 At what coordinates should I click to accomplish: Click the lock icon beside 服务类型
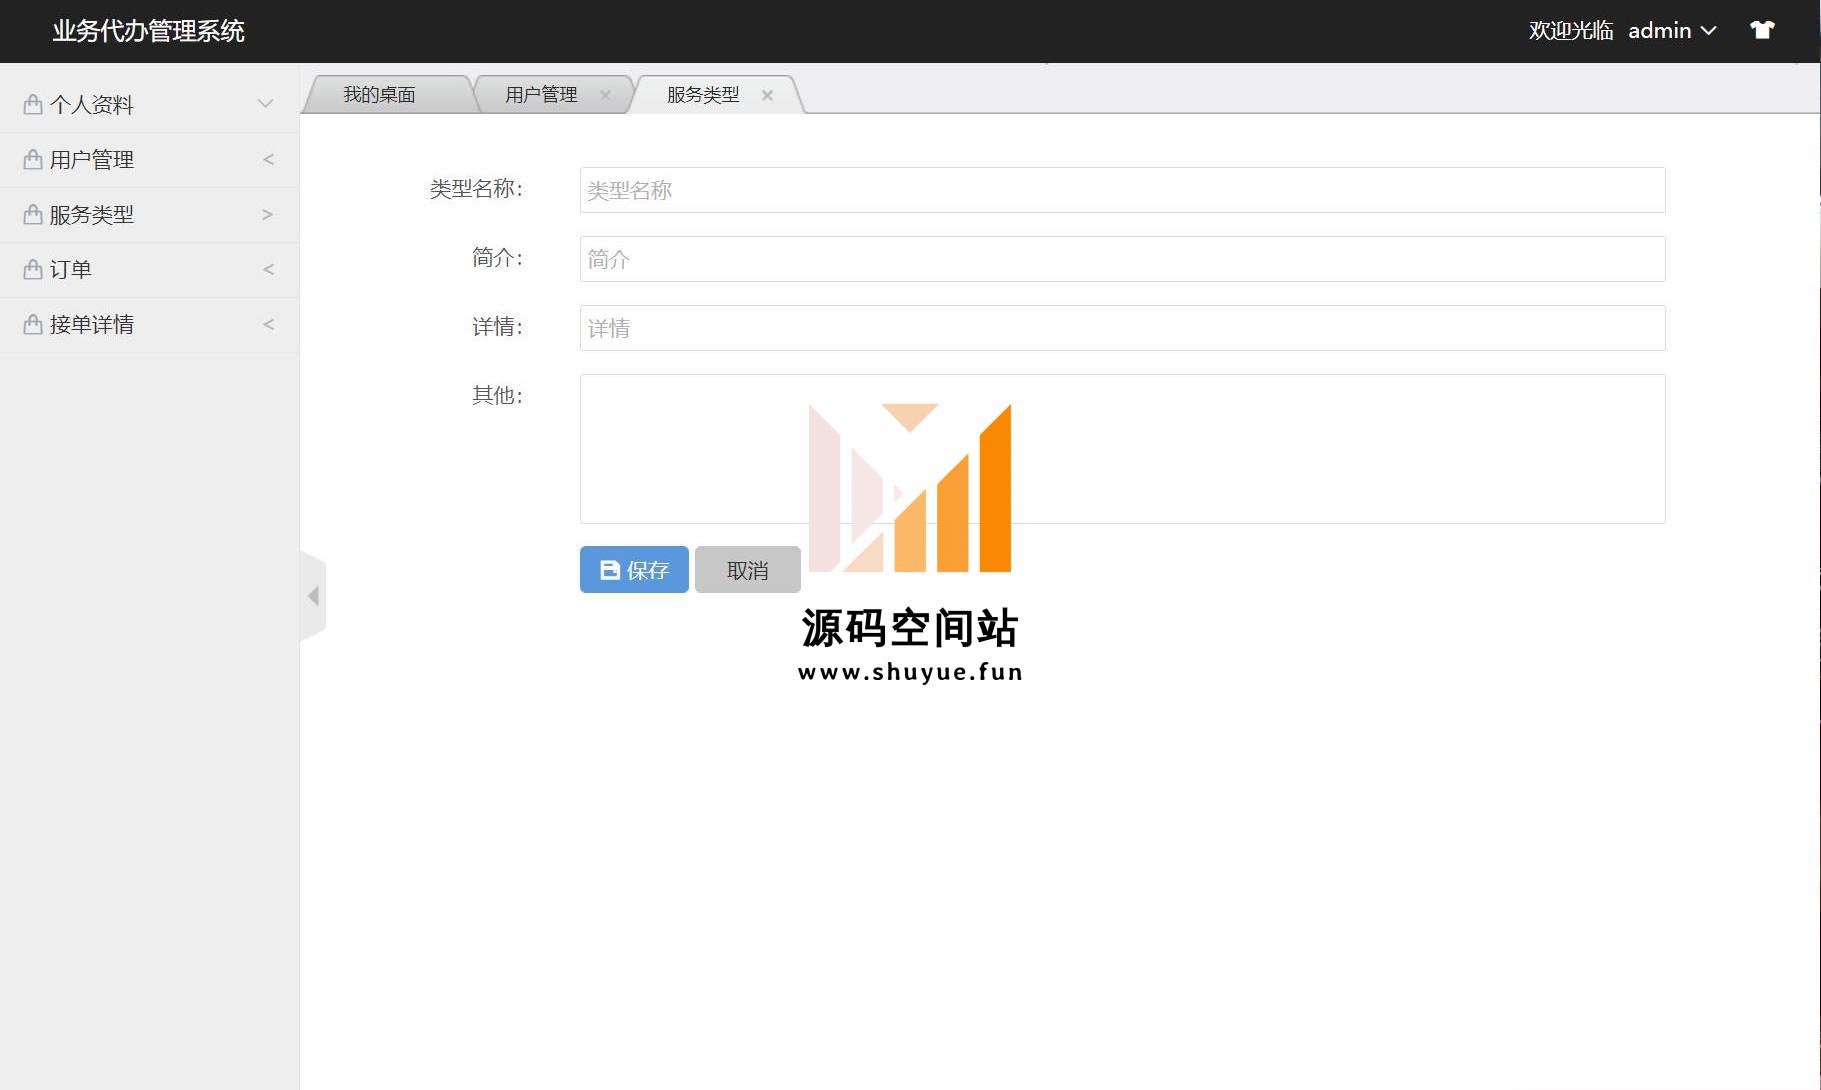point(33,215)
